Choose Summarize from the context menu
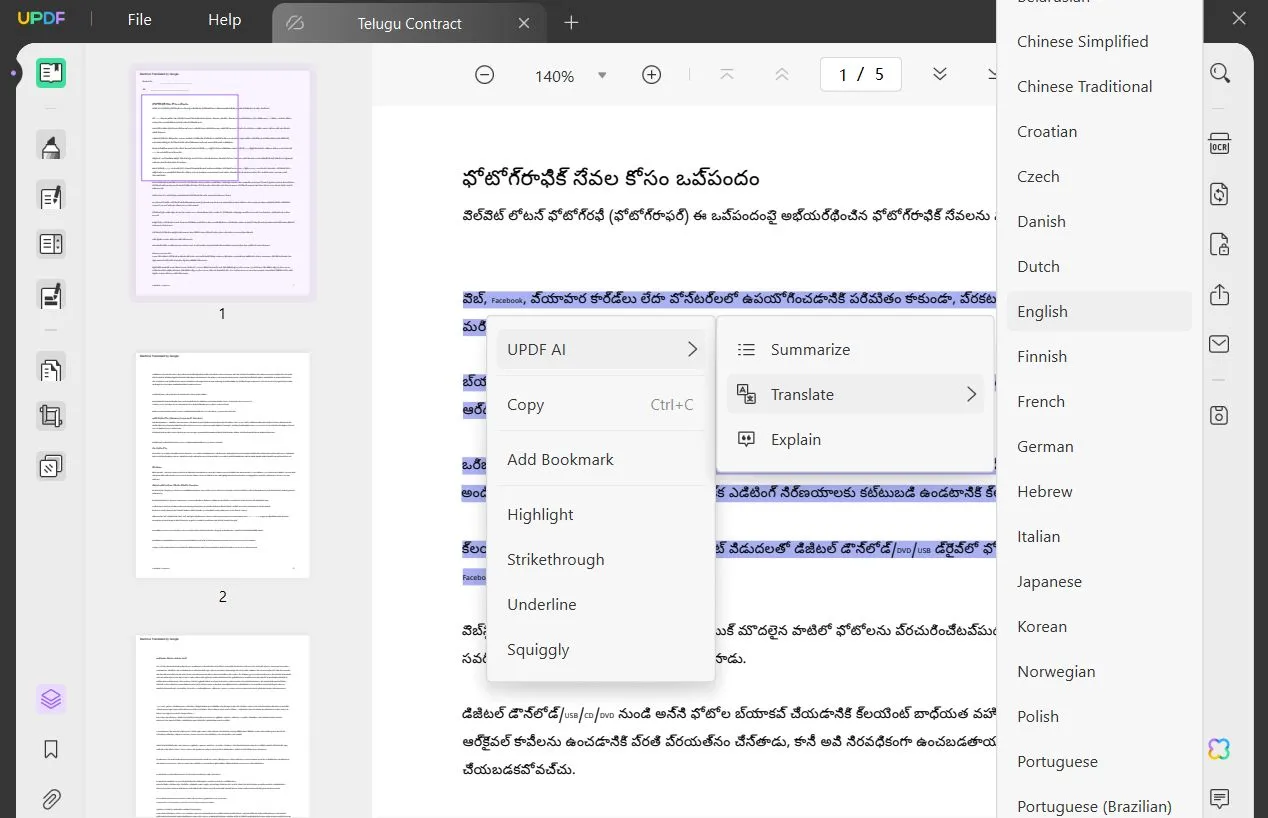This screenshot has width=1268, height=818. (x=810, y=349)
